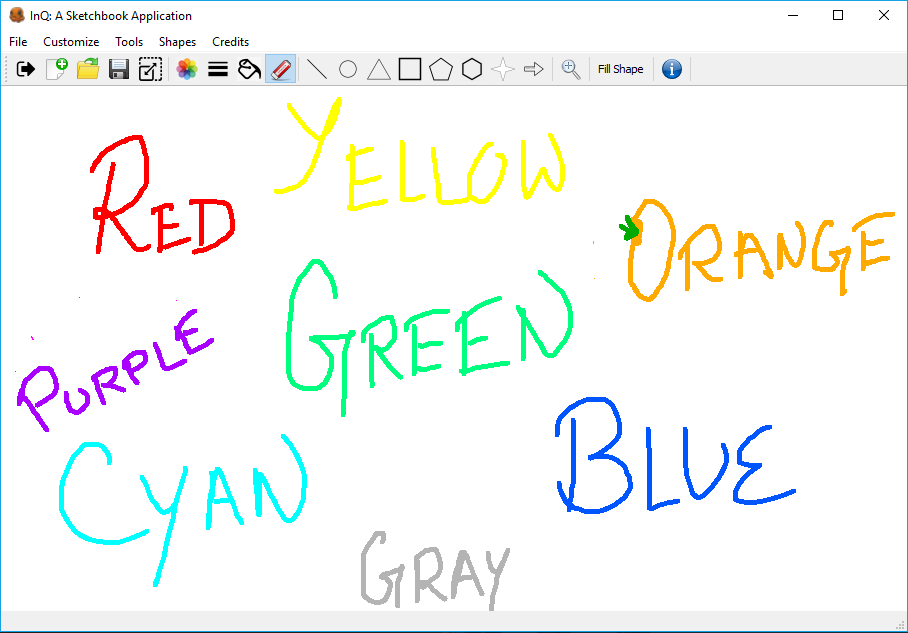
Task: Click the exit arrow icon in toolbar
Action: [25, 69]
